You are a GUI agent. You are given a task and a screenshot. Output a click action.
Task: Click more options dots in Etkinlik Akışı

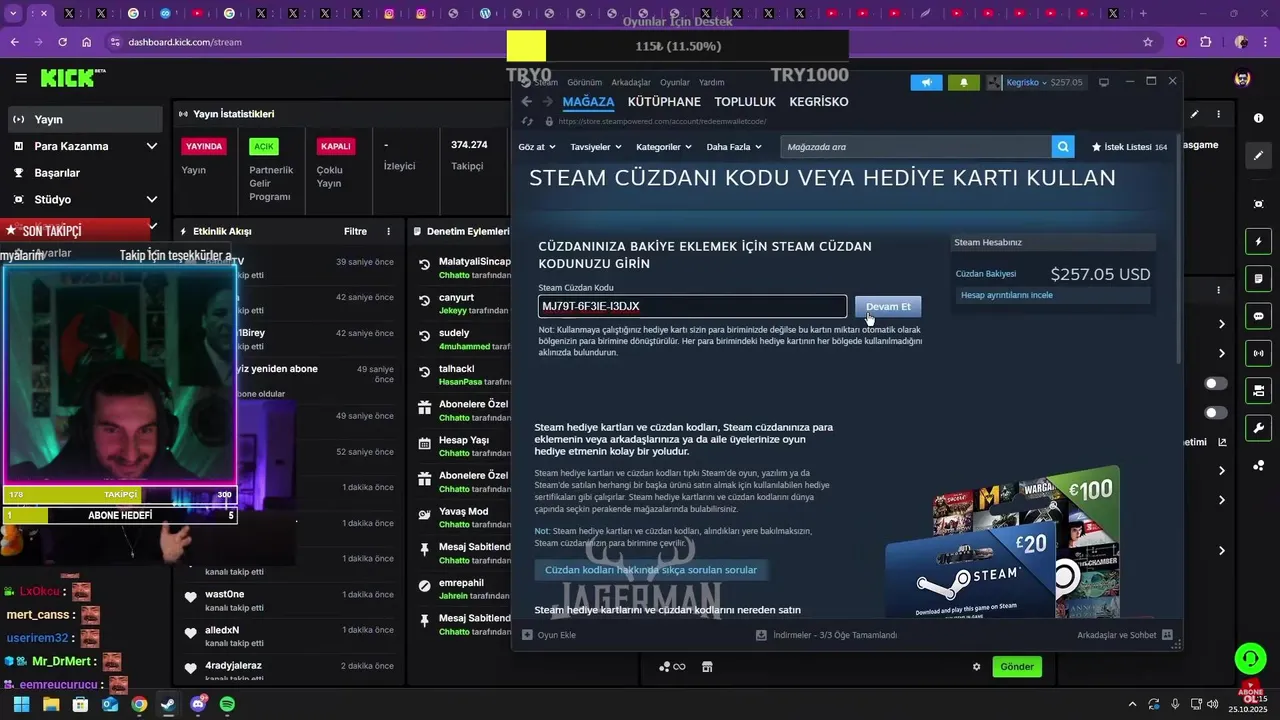389,231
